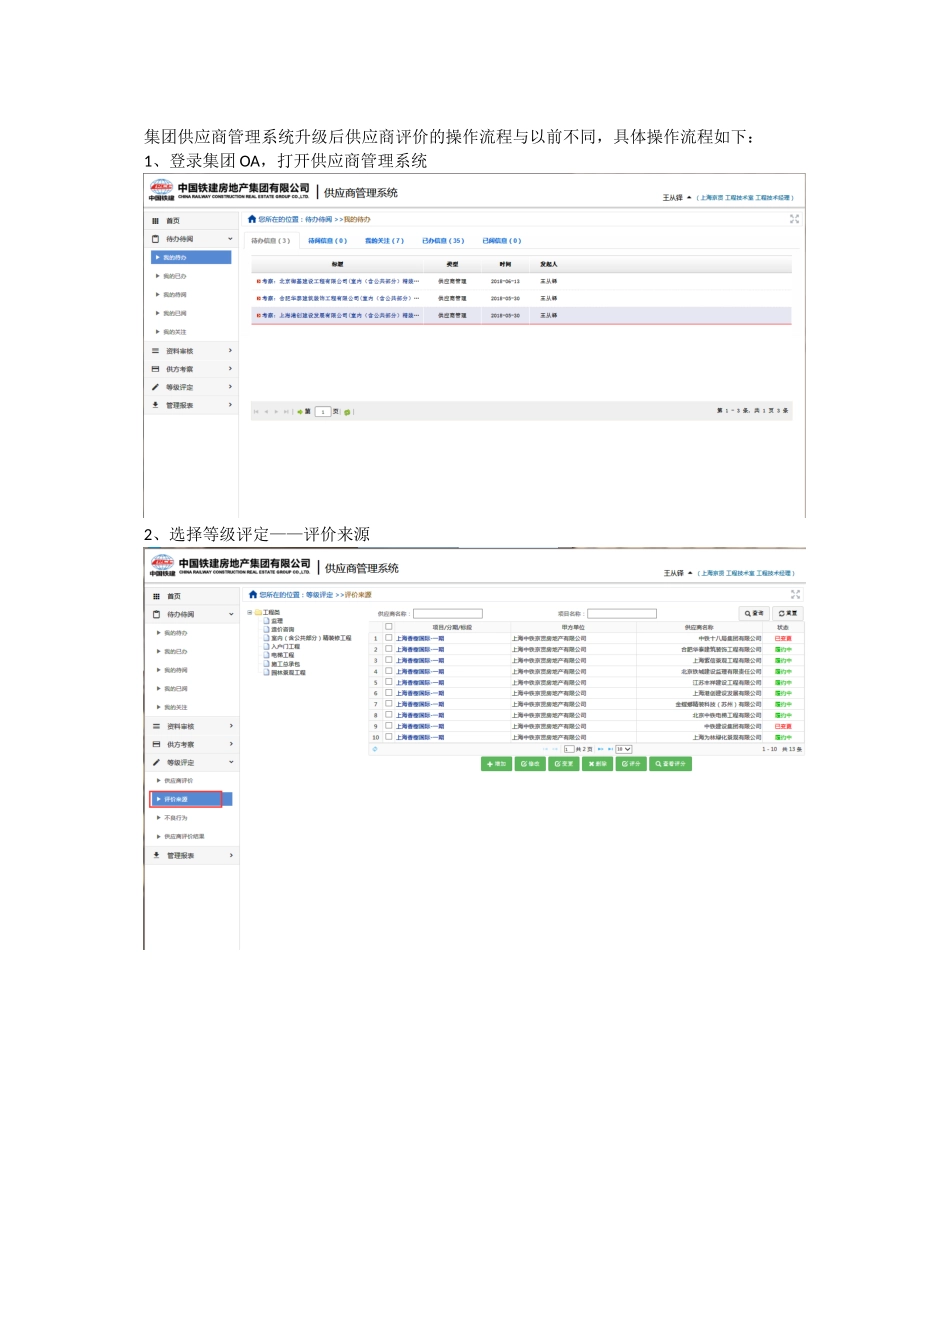
Task: Collapse 等级评定 menu in second screenshot
Action: tap(231, 762)
